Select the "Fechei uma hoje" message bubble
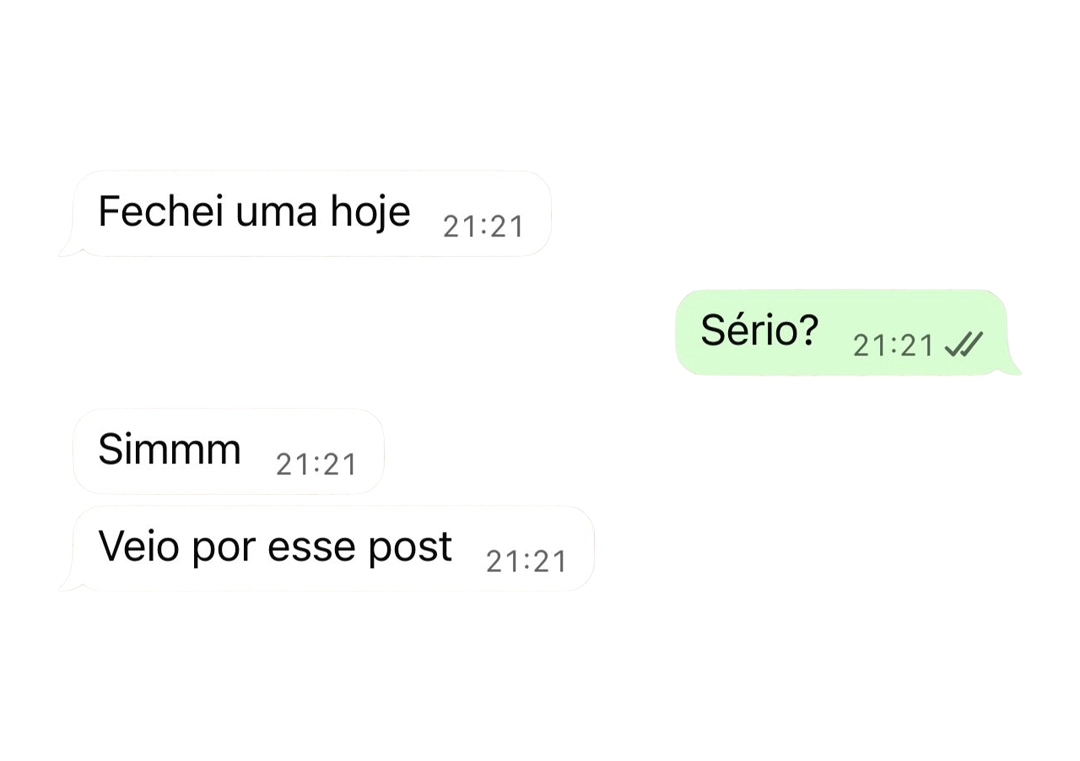The image size is (1080, 761). coord(311,213)
